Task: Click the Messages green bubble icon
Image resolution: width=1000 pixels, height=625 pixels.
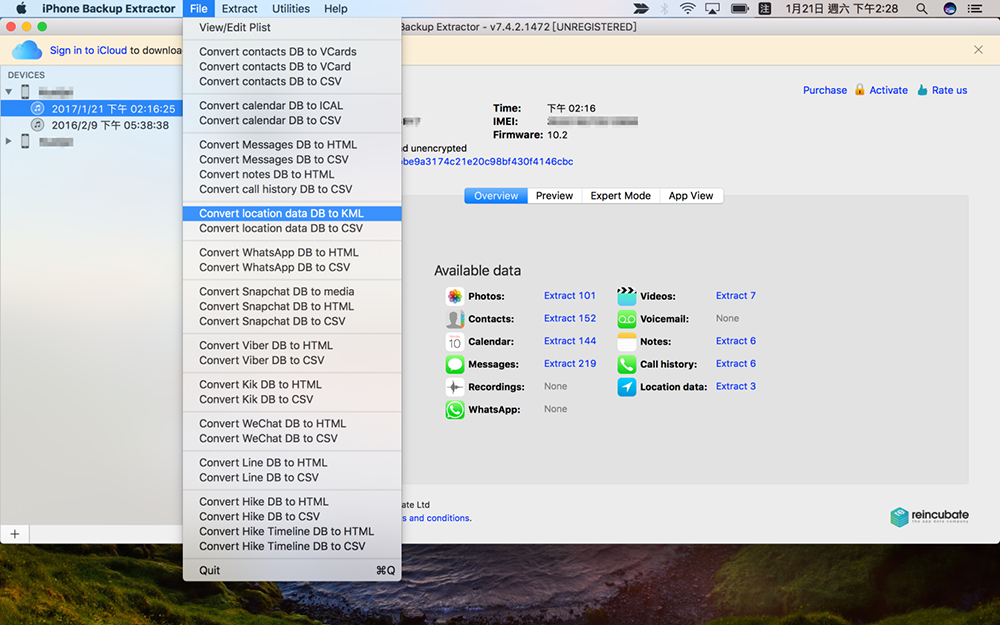Action: tap(455, 364)
